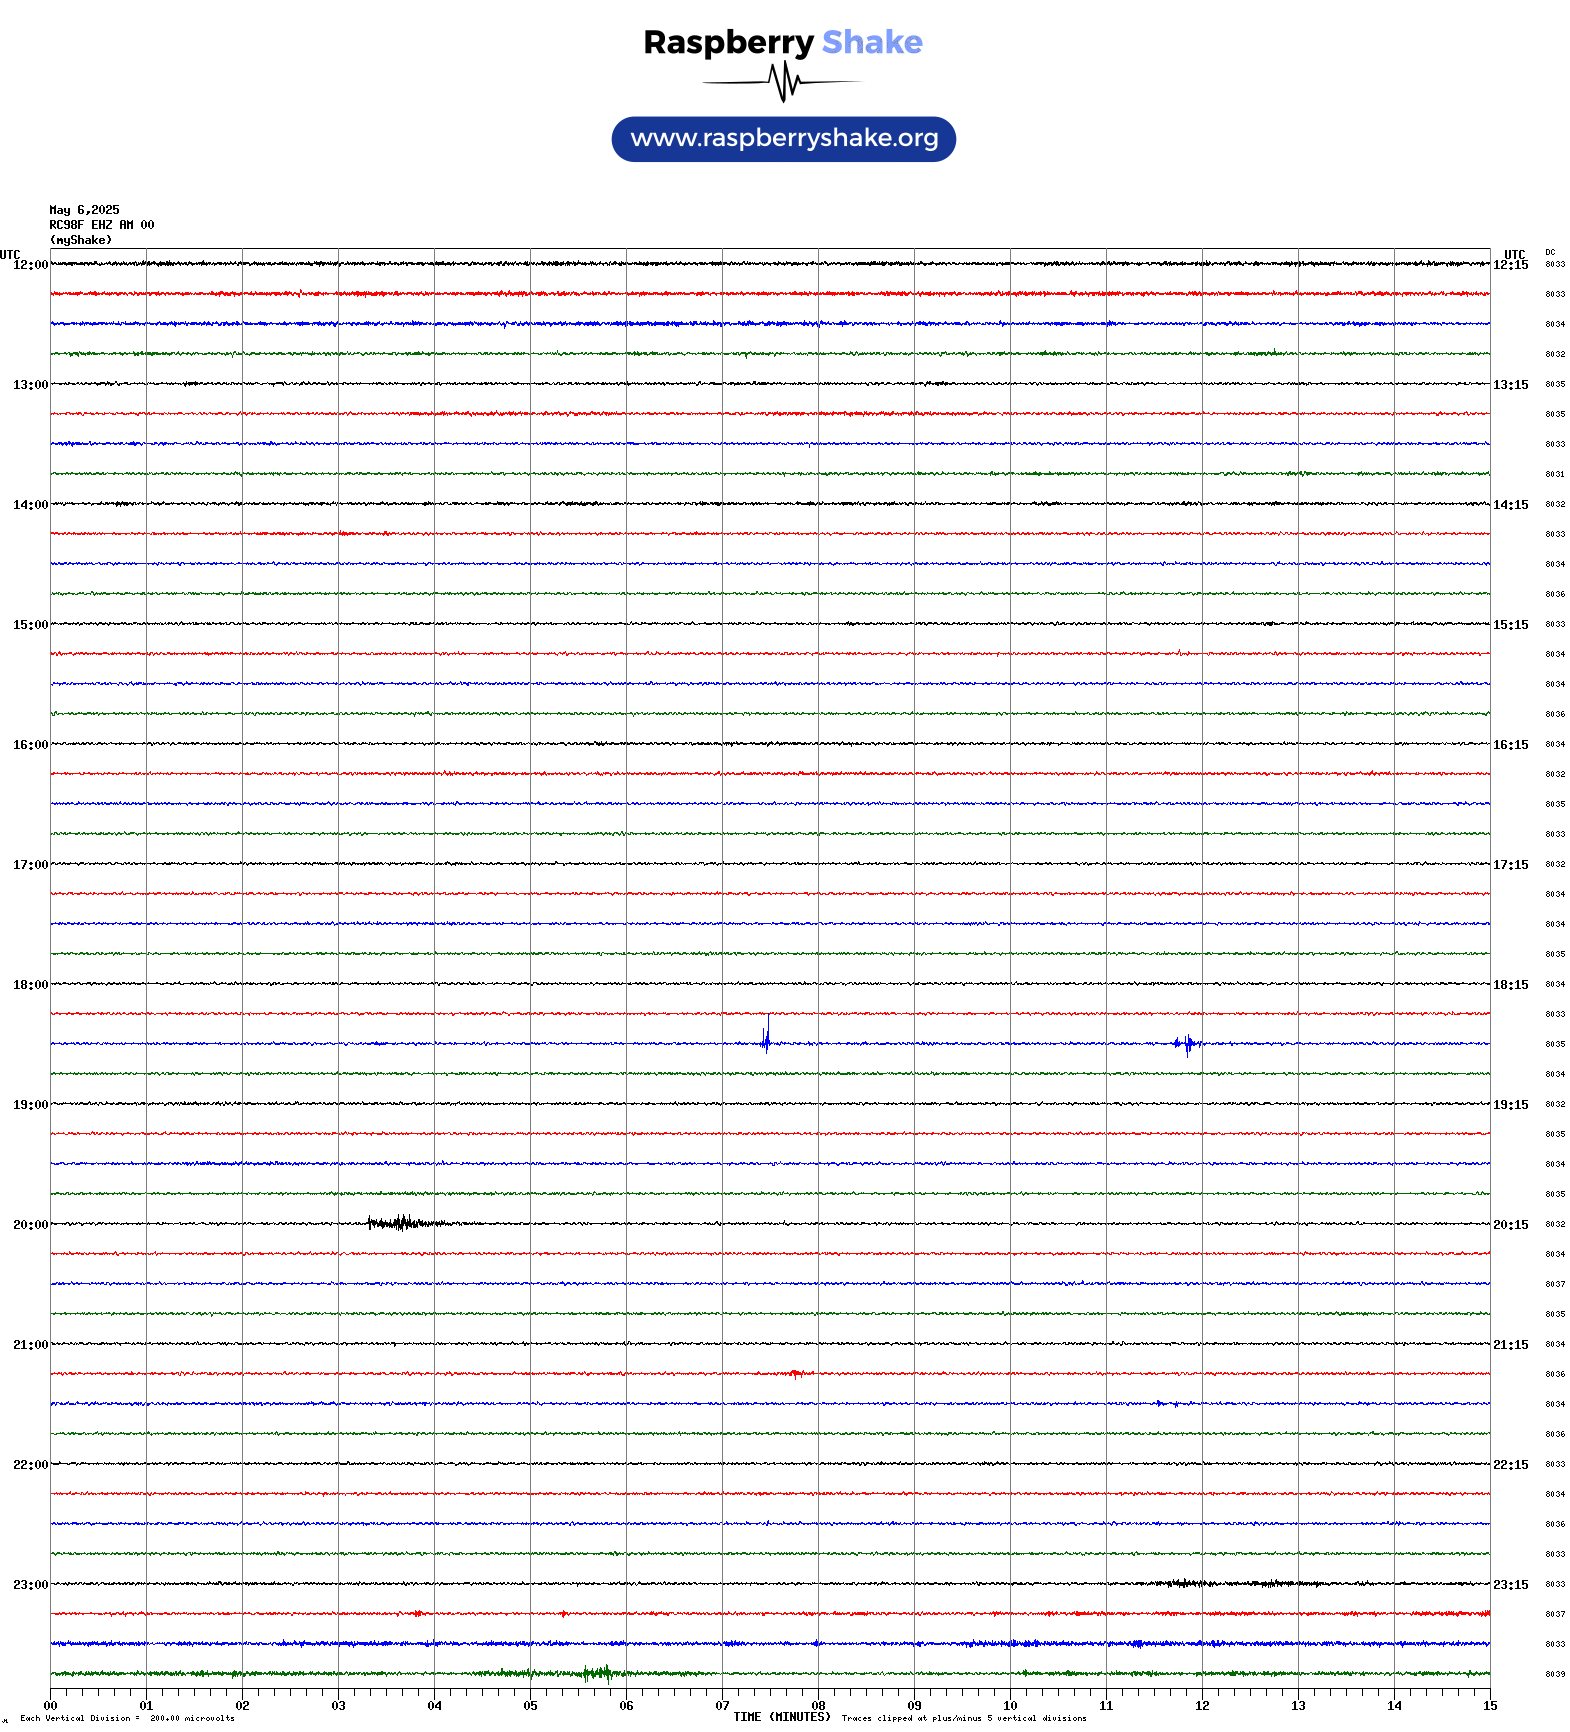Click the 22:15 label on right axis
1570x1732 pixels.
pos(1510,1465)
